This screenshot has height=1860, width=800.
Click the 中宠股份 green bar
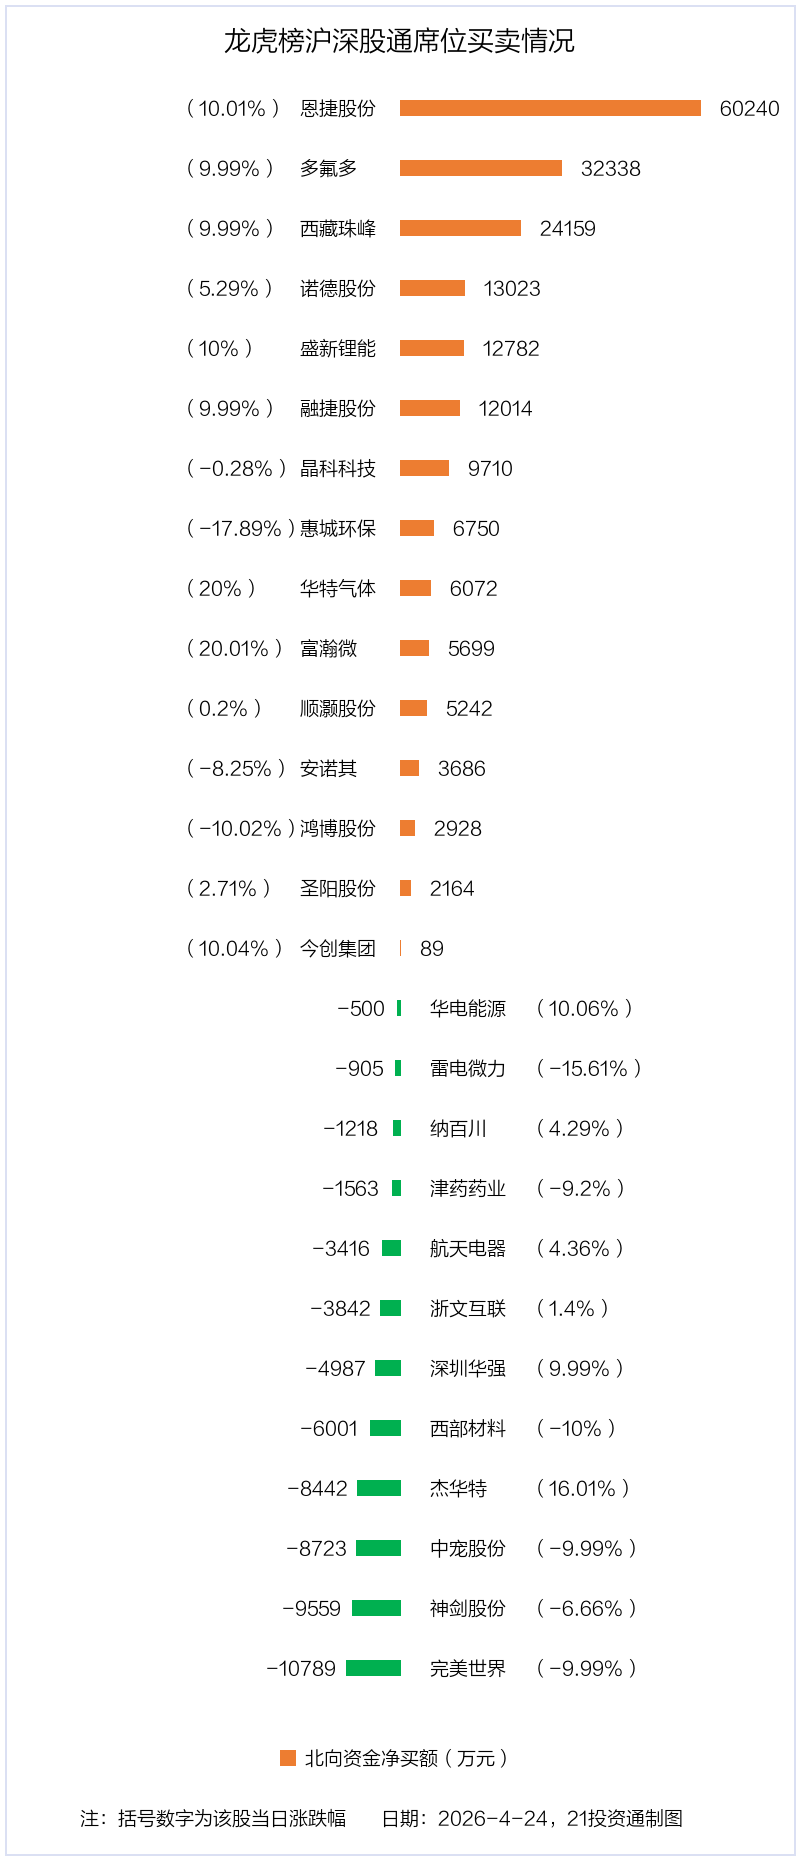[378, 1548]
